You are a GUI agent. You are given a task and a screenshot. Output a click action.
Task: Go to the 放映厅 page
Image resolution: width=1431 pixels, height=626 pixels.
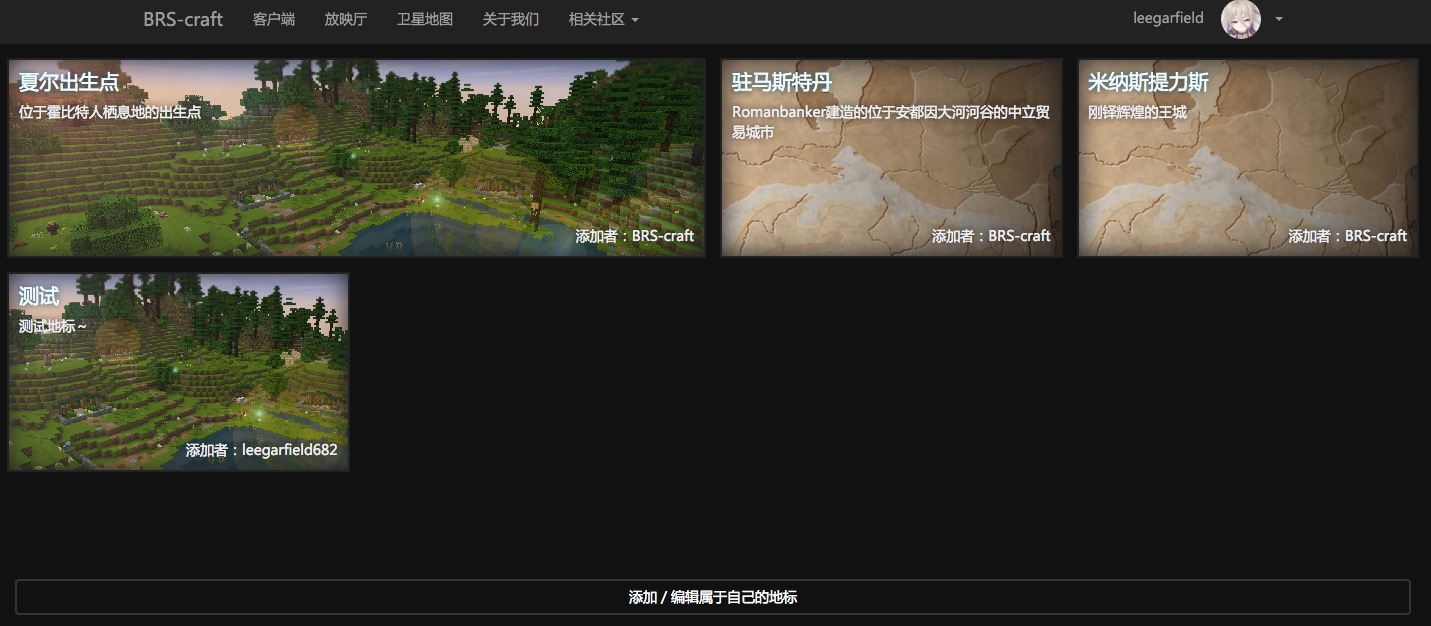click(346, 19)
